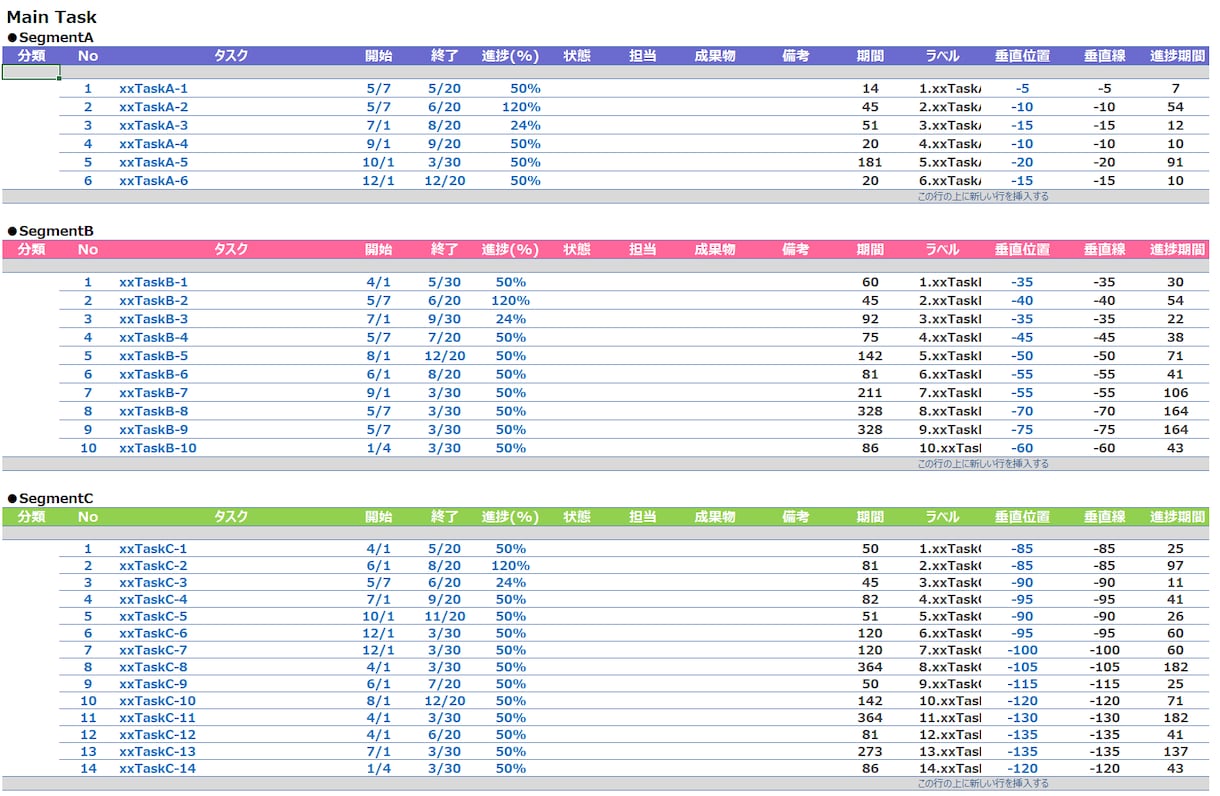The image size is (1220, 796).
Task: Select 期間 value 181 in xxTaskA-5 row
Action: 870,162
